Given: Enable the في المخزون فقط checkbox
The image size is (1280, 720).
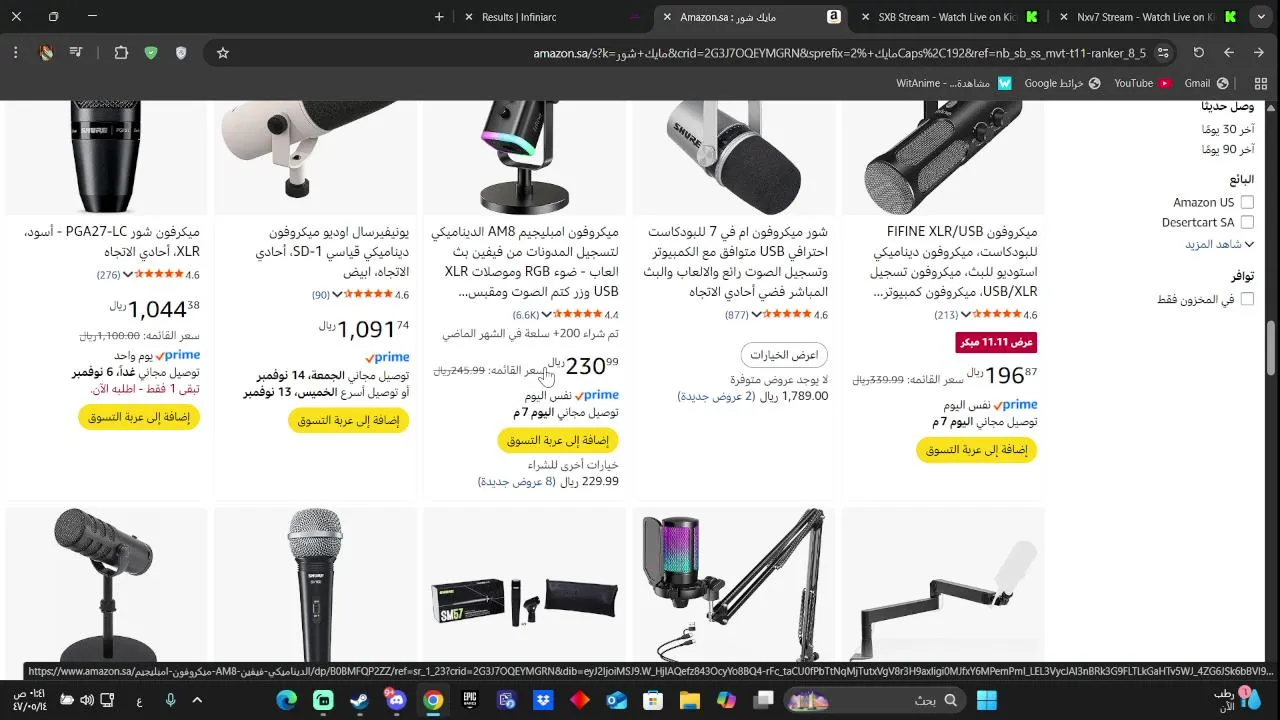Looking at the screenshot, I should click(1247, 300).
